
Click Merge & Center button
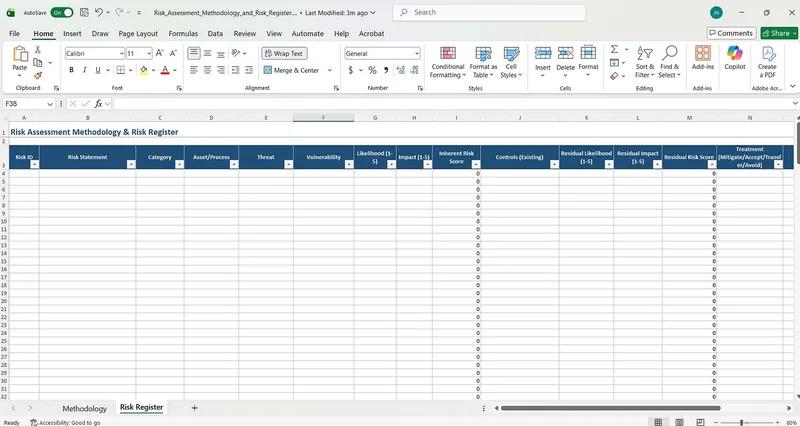[x=291, y=70]
